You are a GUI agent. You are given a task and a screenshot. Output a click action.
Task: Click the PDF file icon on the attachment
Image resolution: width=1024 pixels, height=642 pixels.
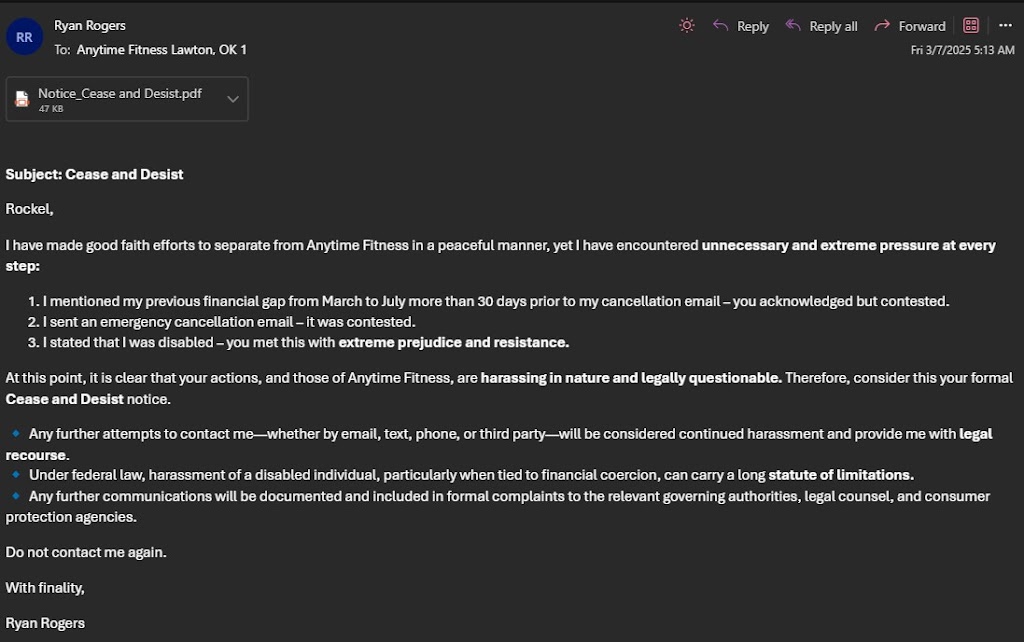tap(22, 99)
